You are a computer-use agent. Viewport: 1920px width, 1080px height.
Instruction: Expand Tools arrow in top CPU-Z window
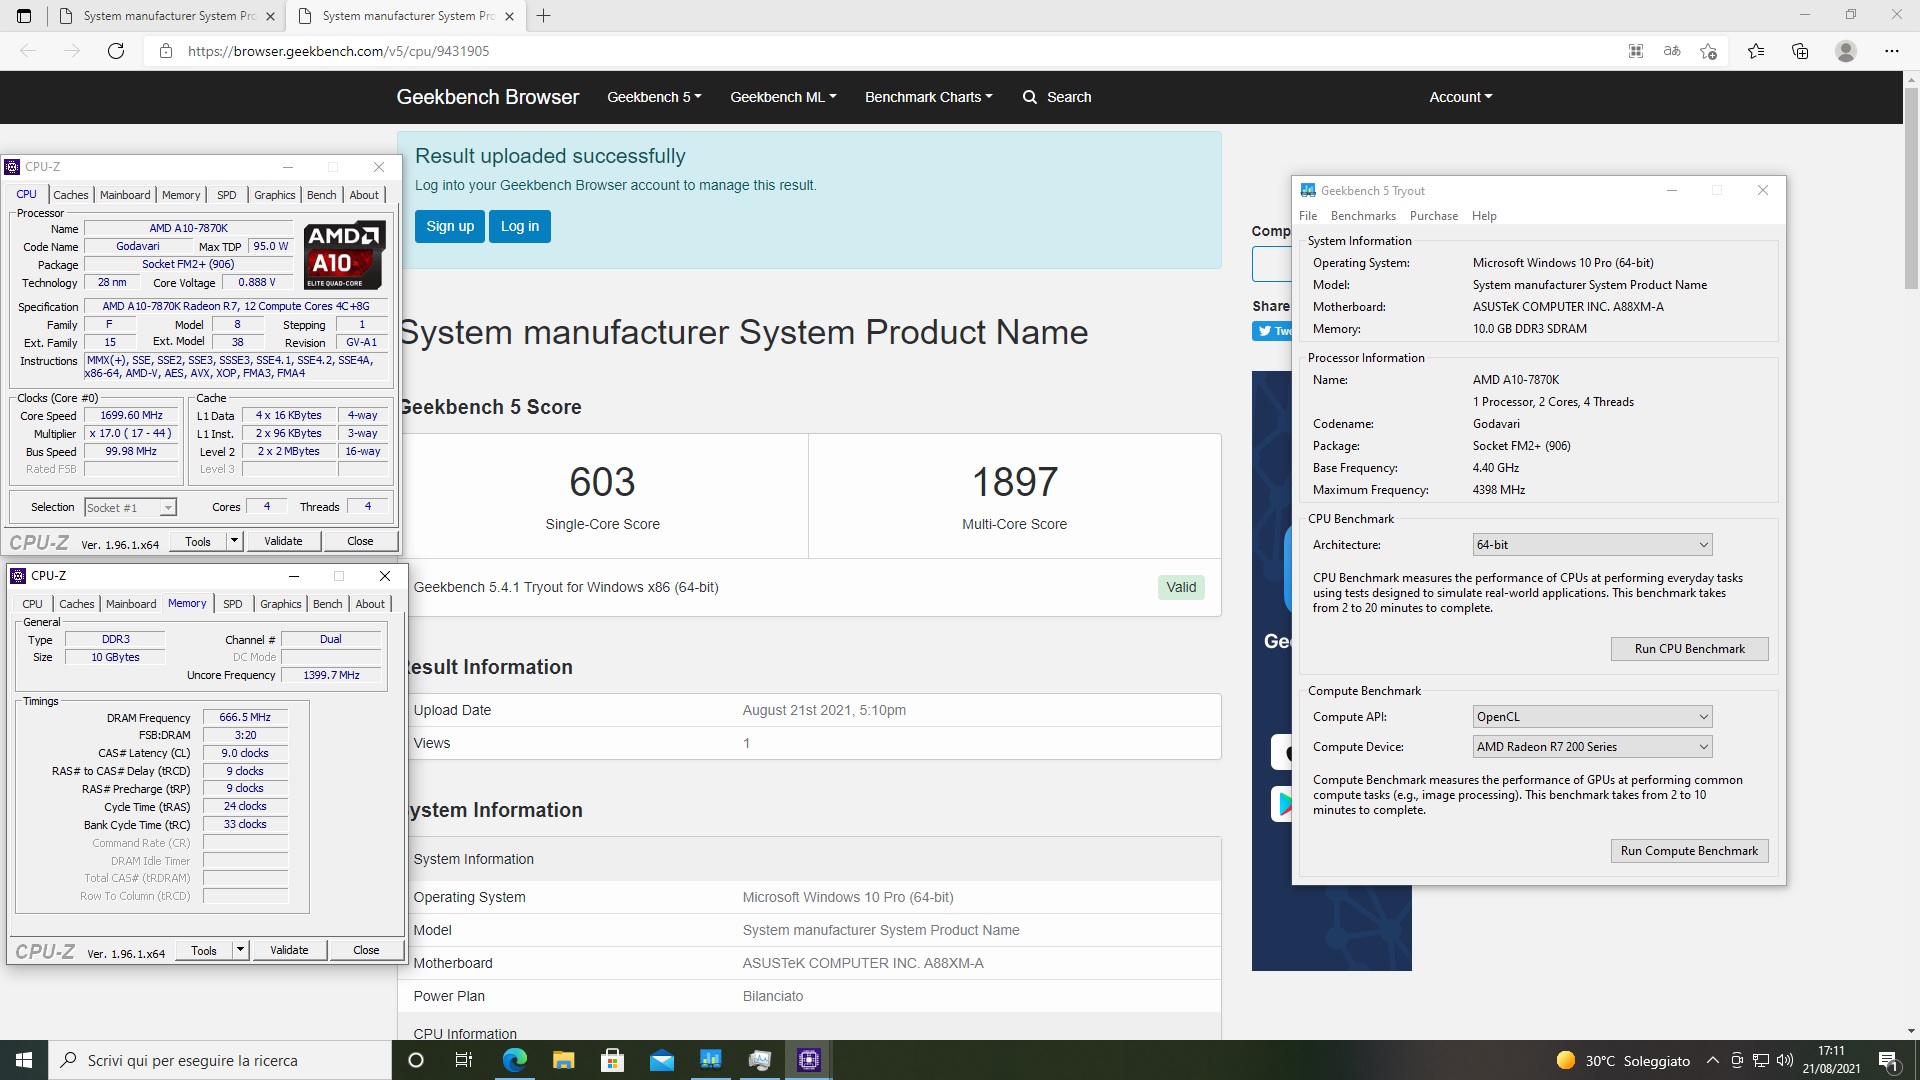(234, 541)
